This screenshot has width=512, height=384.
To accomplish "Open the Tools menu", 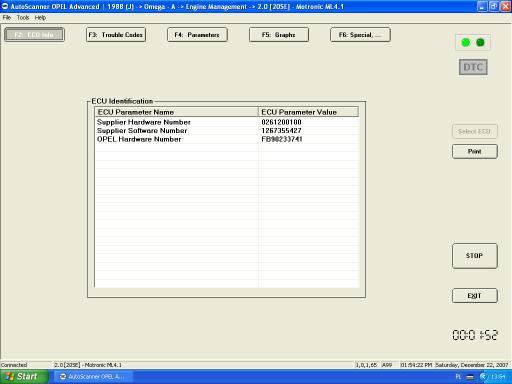I will coord(23,18).
